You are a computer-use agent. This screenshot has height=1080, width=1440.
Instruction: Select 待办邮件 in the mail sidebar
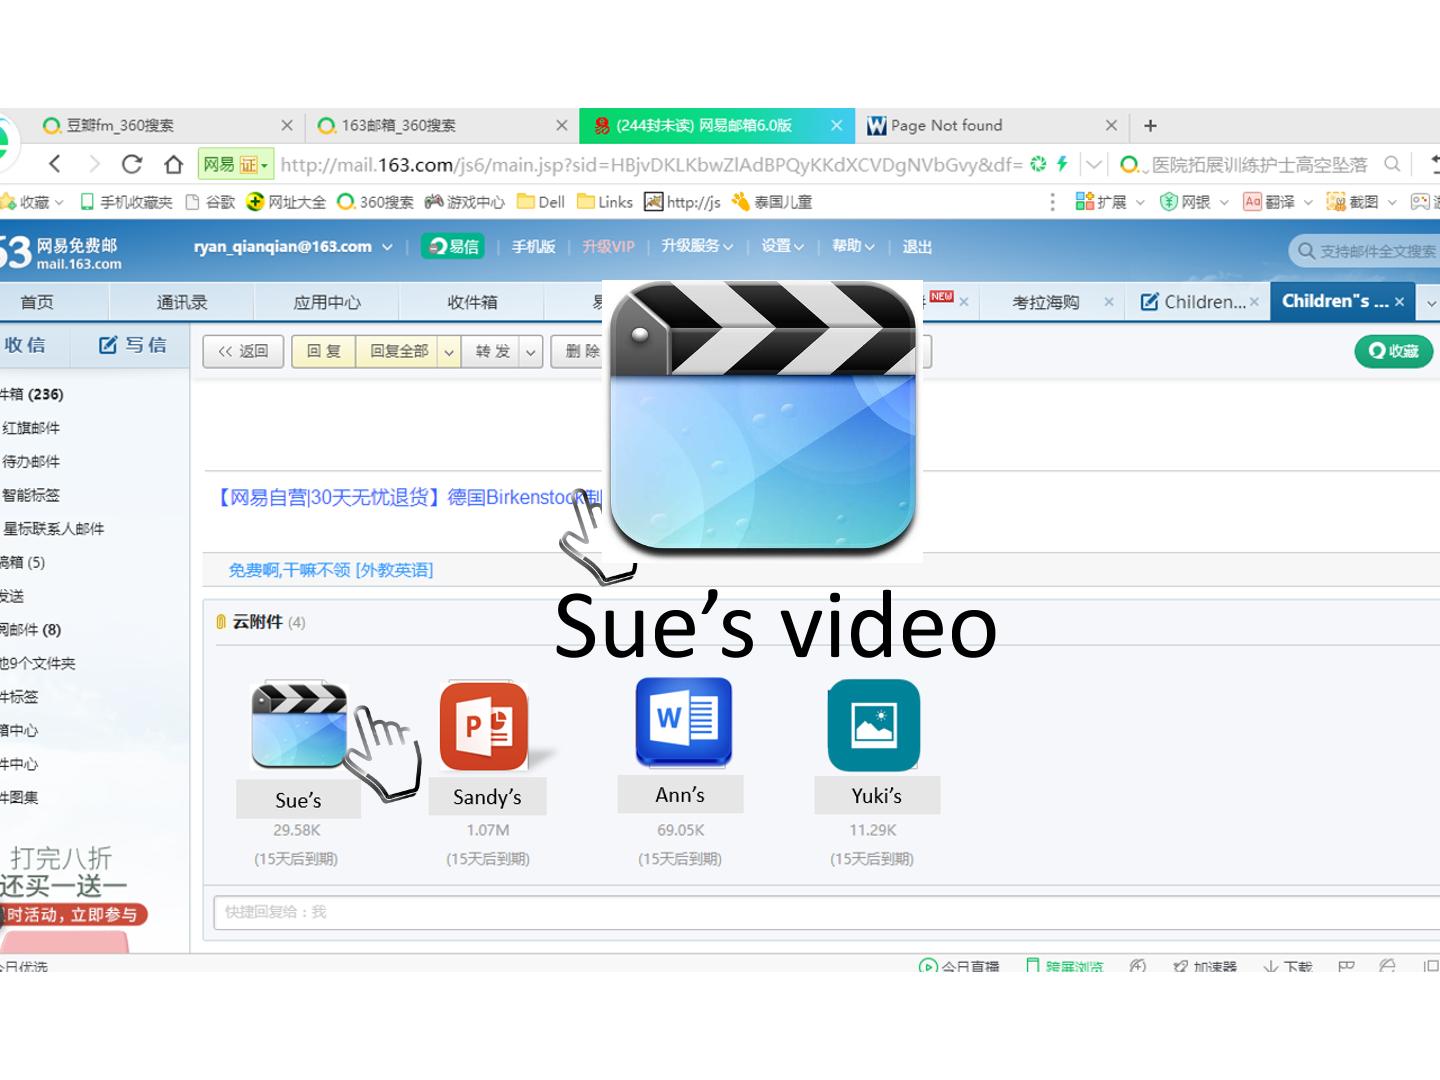coord(31,462)
